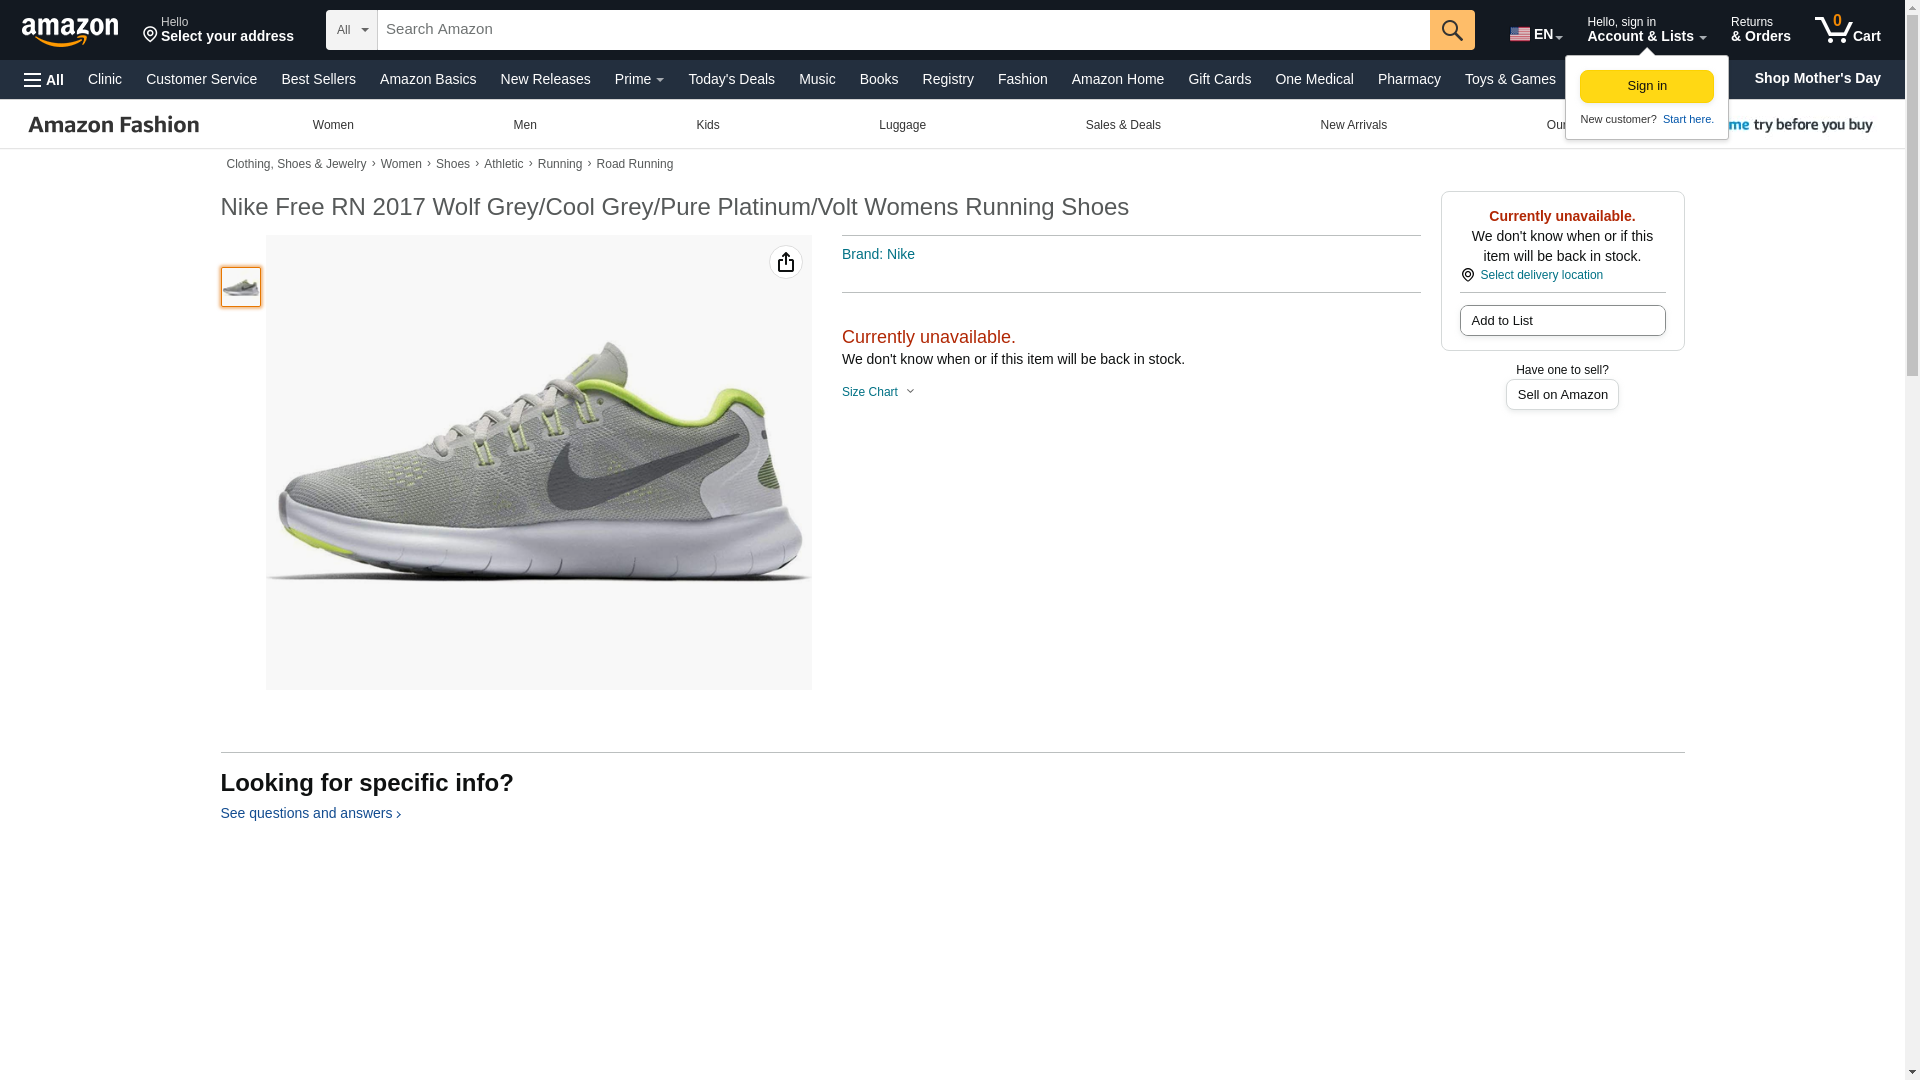Screen dimensions: 1920x1080
Task: Expand the search category All dropdown
Action: (x=352, y=30)
